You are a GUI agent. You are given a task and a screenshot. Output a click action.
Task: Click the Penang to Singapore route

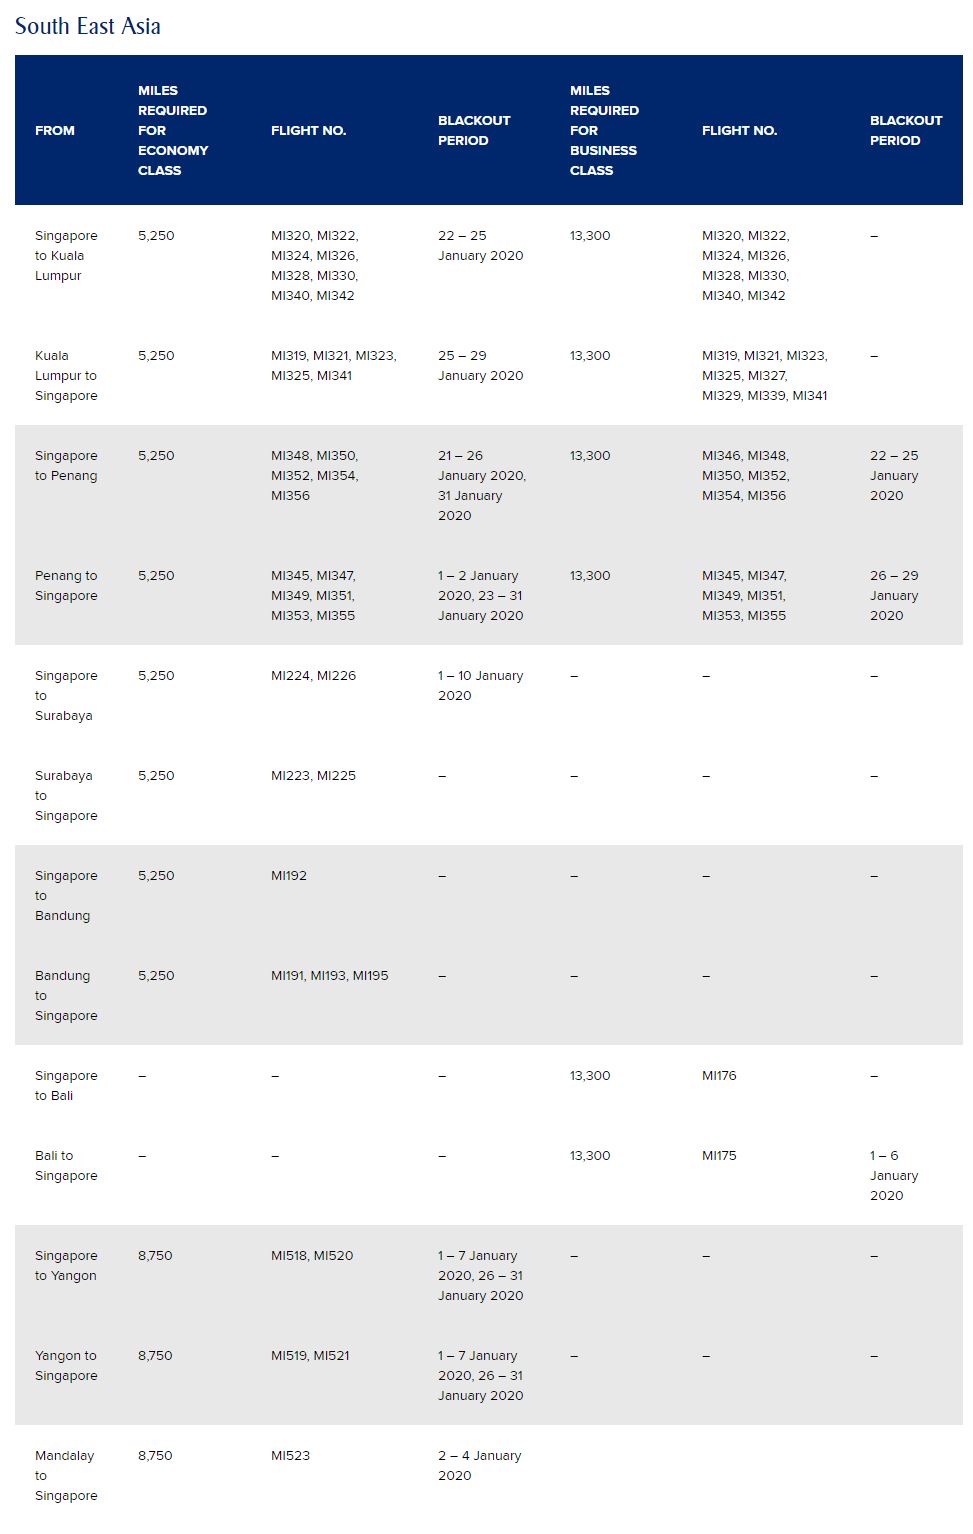(66, 585)
